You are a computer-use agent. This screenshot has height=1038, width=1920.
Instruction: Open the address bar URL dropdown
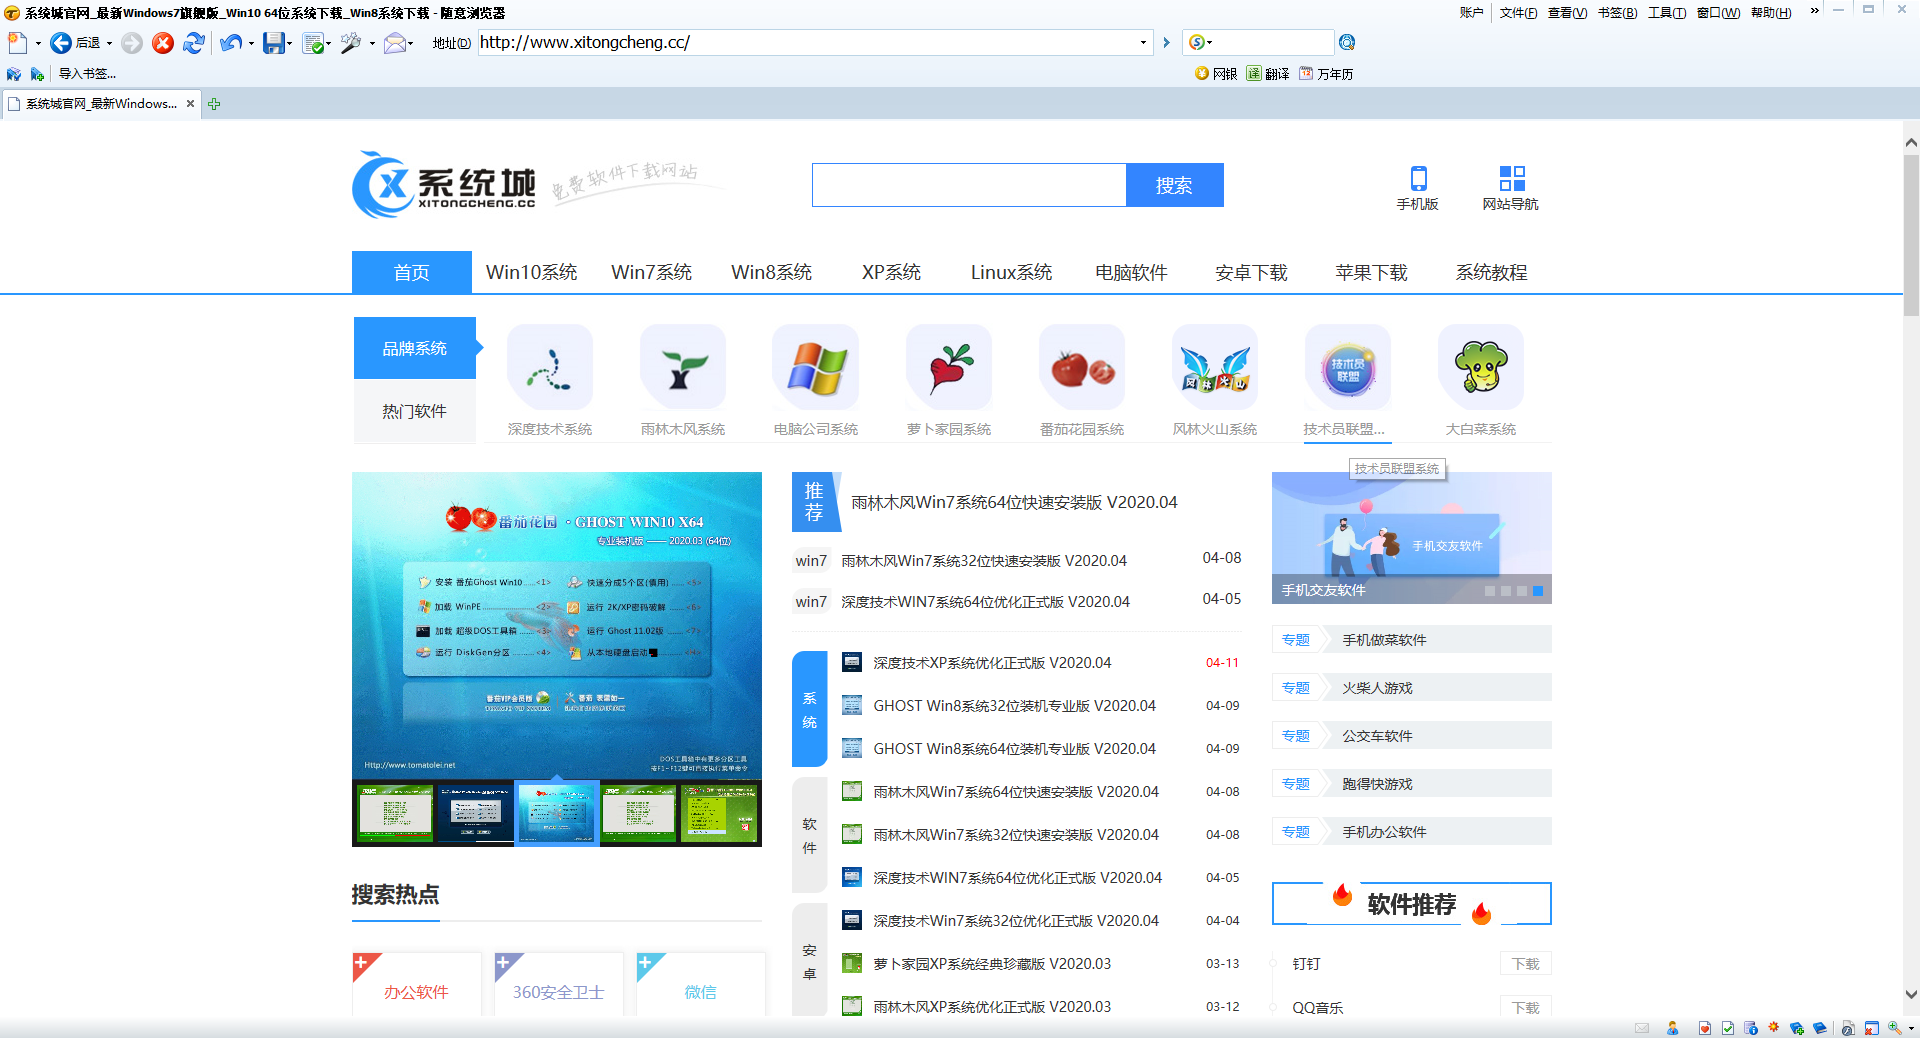click(x=1143, y=42)
